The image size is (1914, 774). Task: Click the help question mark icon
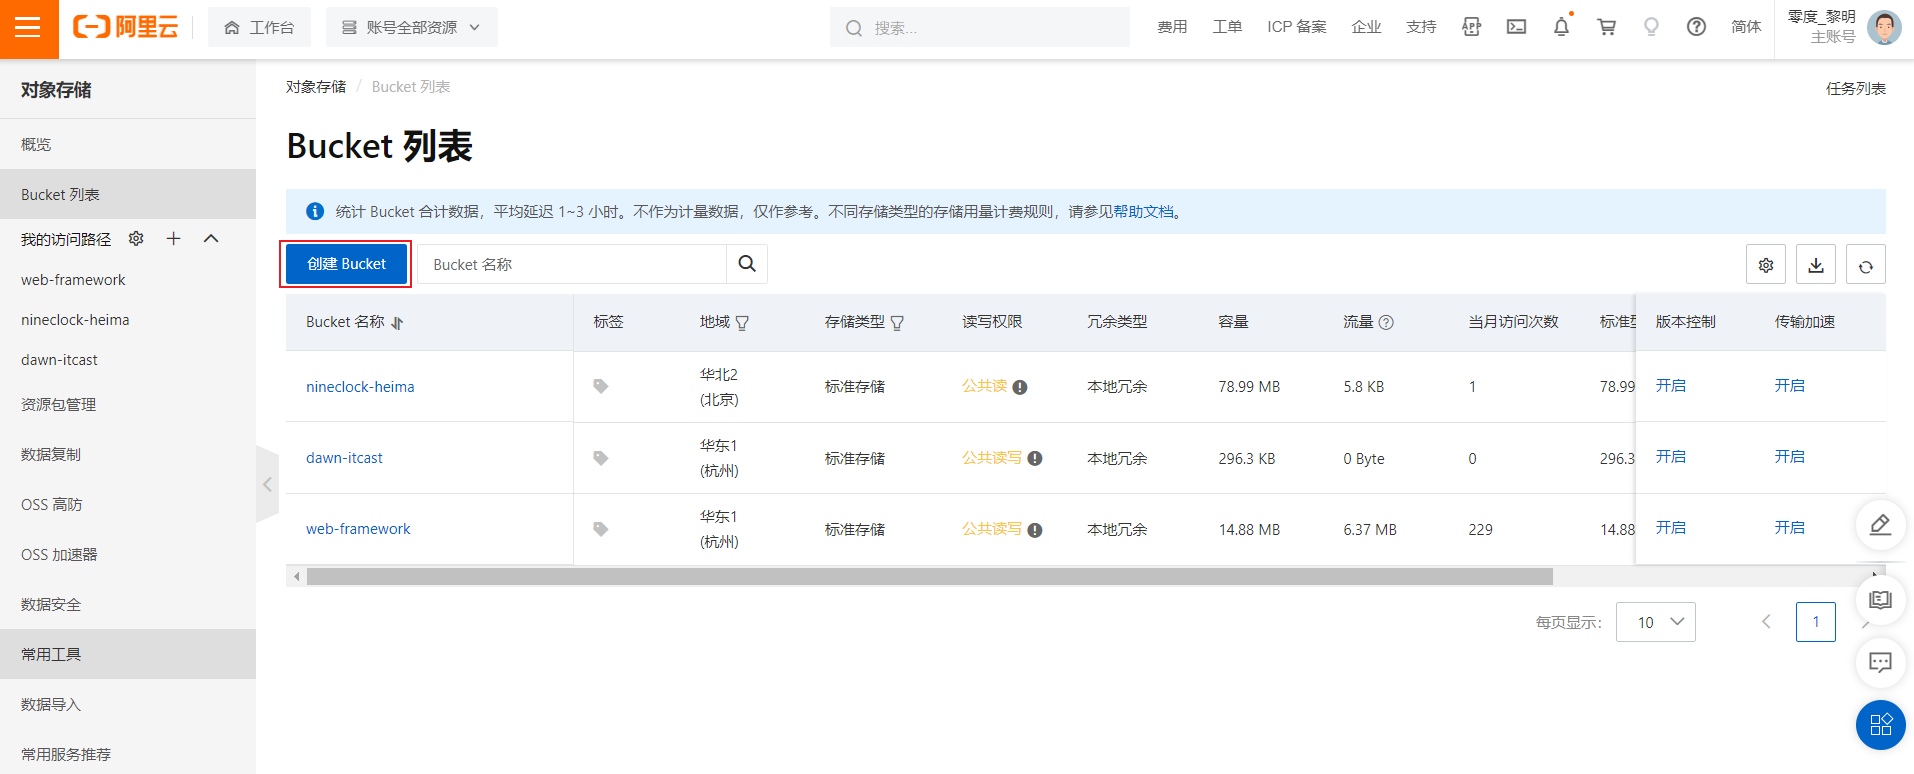click(1696, 27)
